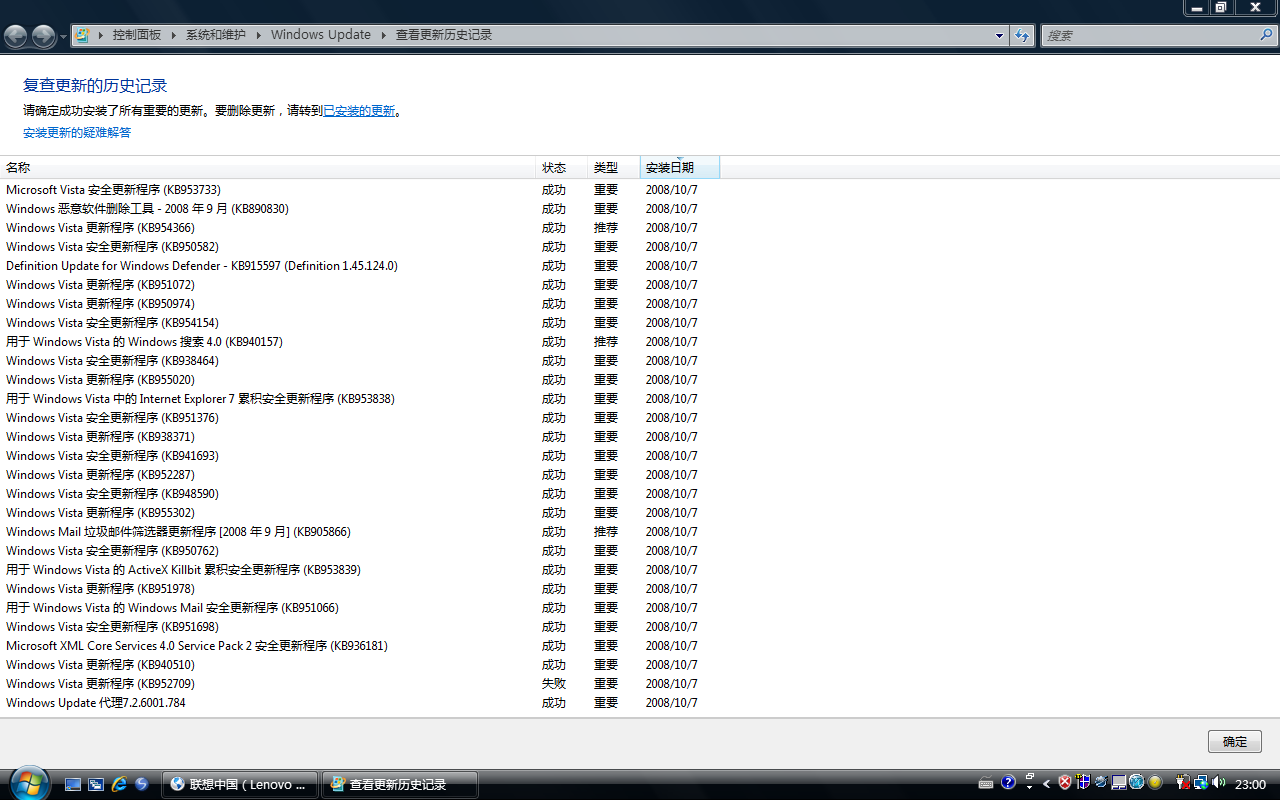Select the Windows Mail 垃圾邮件筛选器 KB905866 row
1280x800 pixels.
[360, 532]
